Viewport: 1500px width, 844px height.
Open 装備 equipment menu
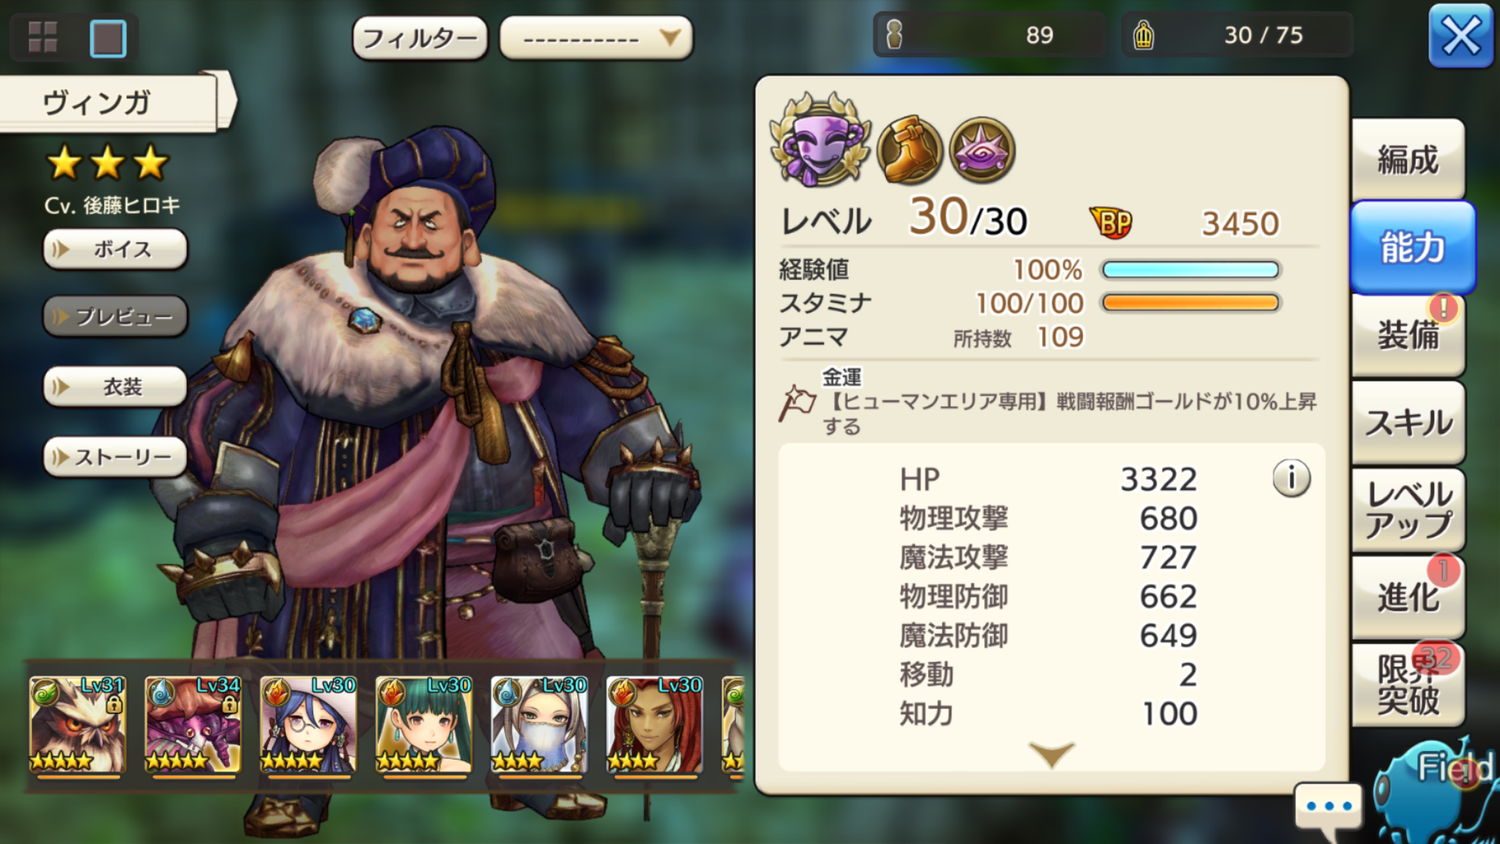pos(1408,335)
